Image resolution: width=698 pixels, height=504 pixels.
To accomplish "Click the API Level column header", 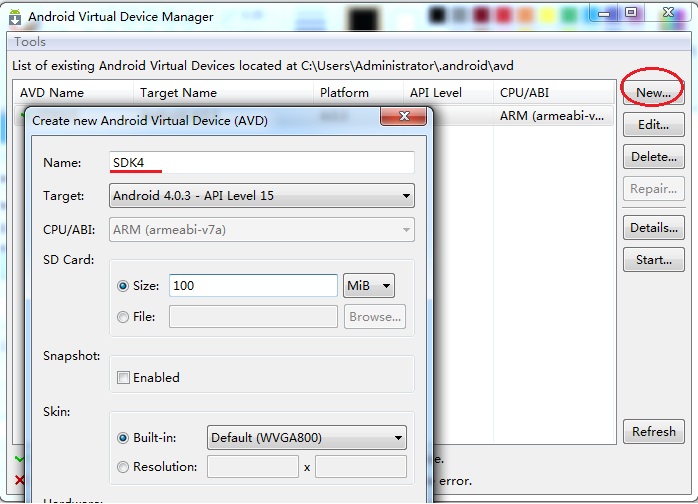I will (x=448, y=93).
